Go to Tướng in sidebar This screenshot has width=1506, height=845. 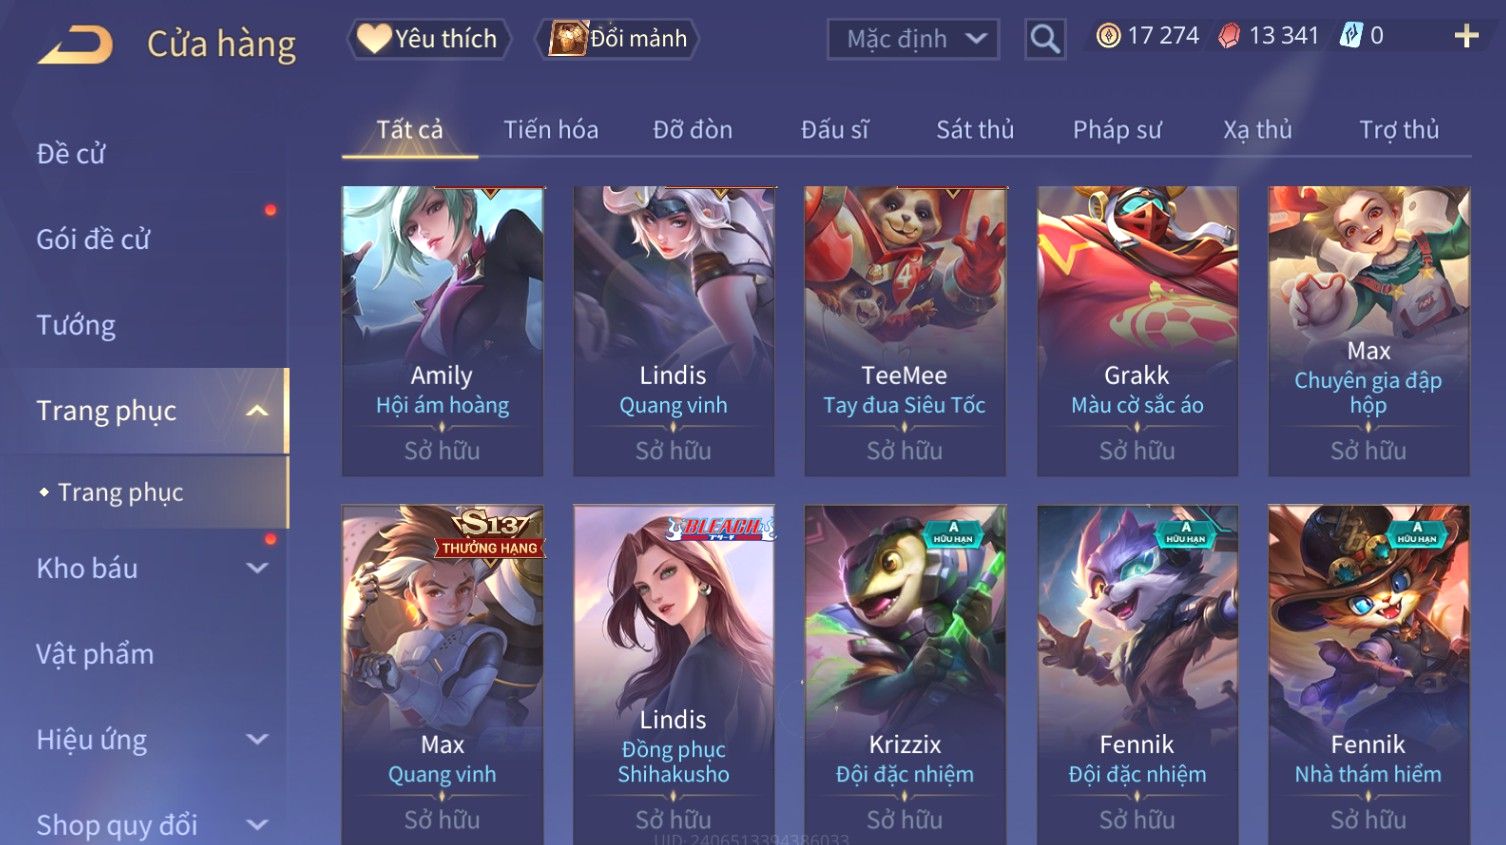pos(76,326)
